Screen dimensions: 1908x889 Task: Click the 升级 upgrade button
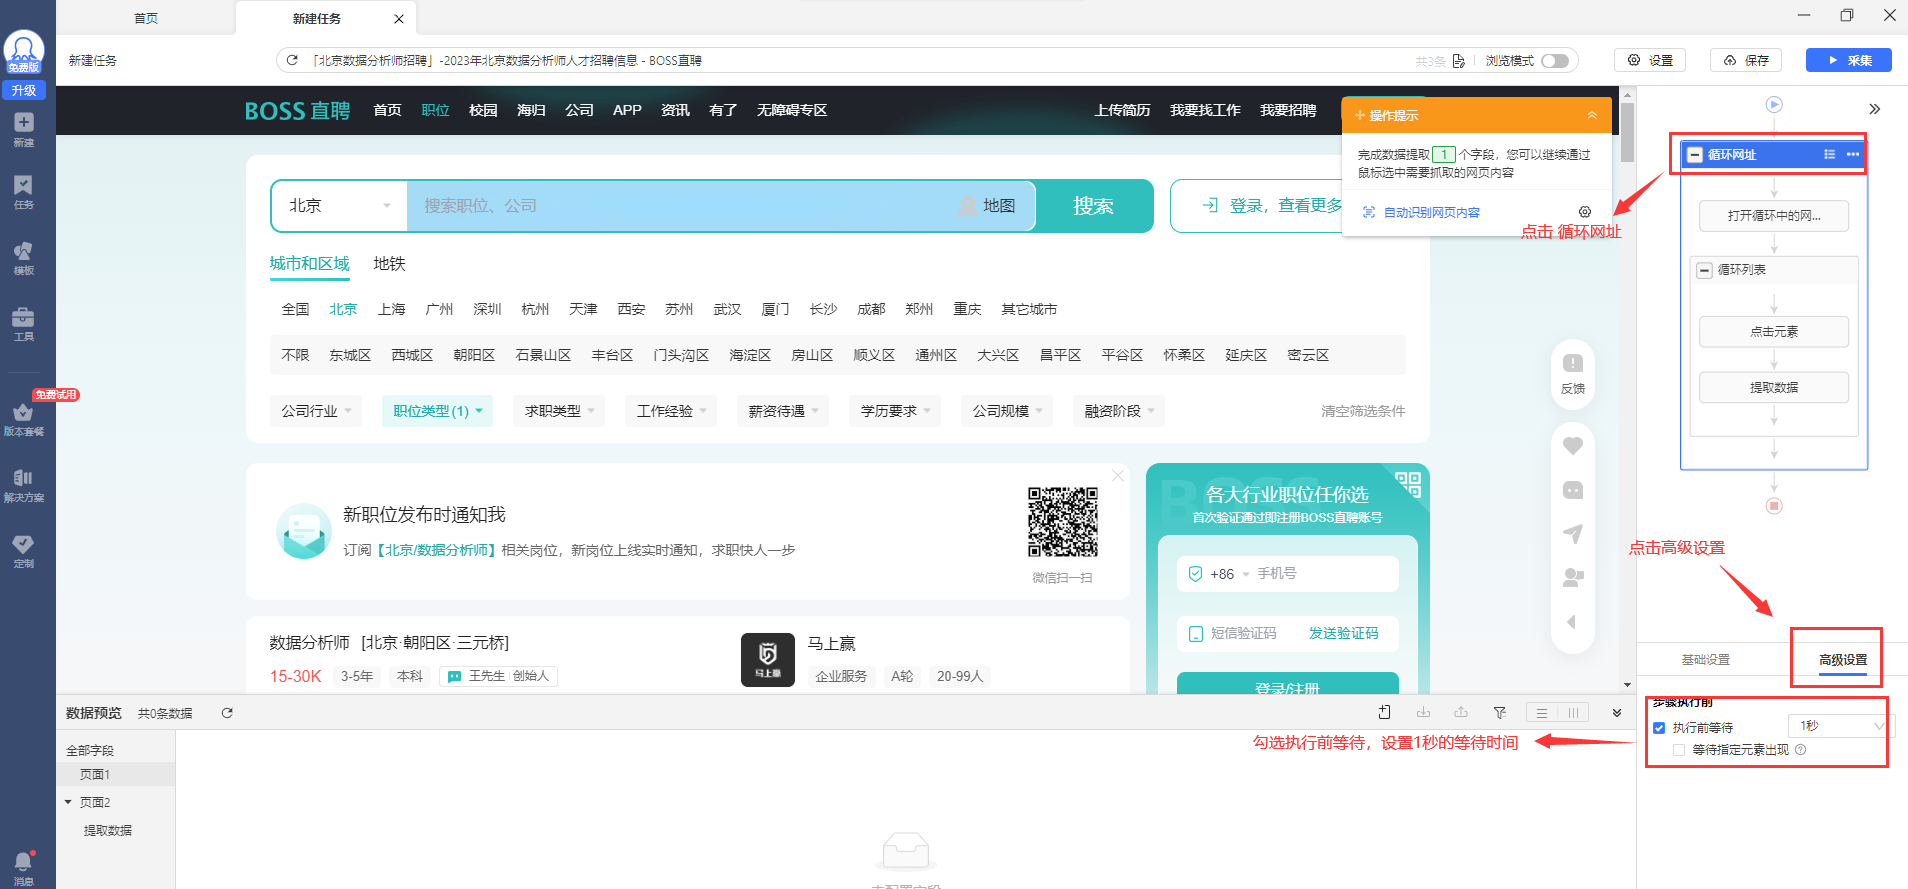(24, 90)
